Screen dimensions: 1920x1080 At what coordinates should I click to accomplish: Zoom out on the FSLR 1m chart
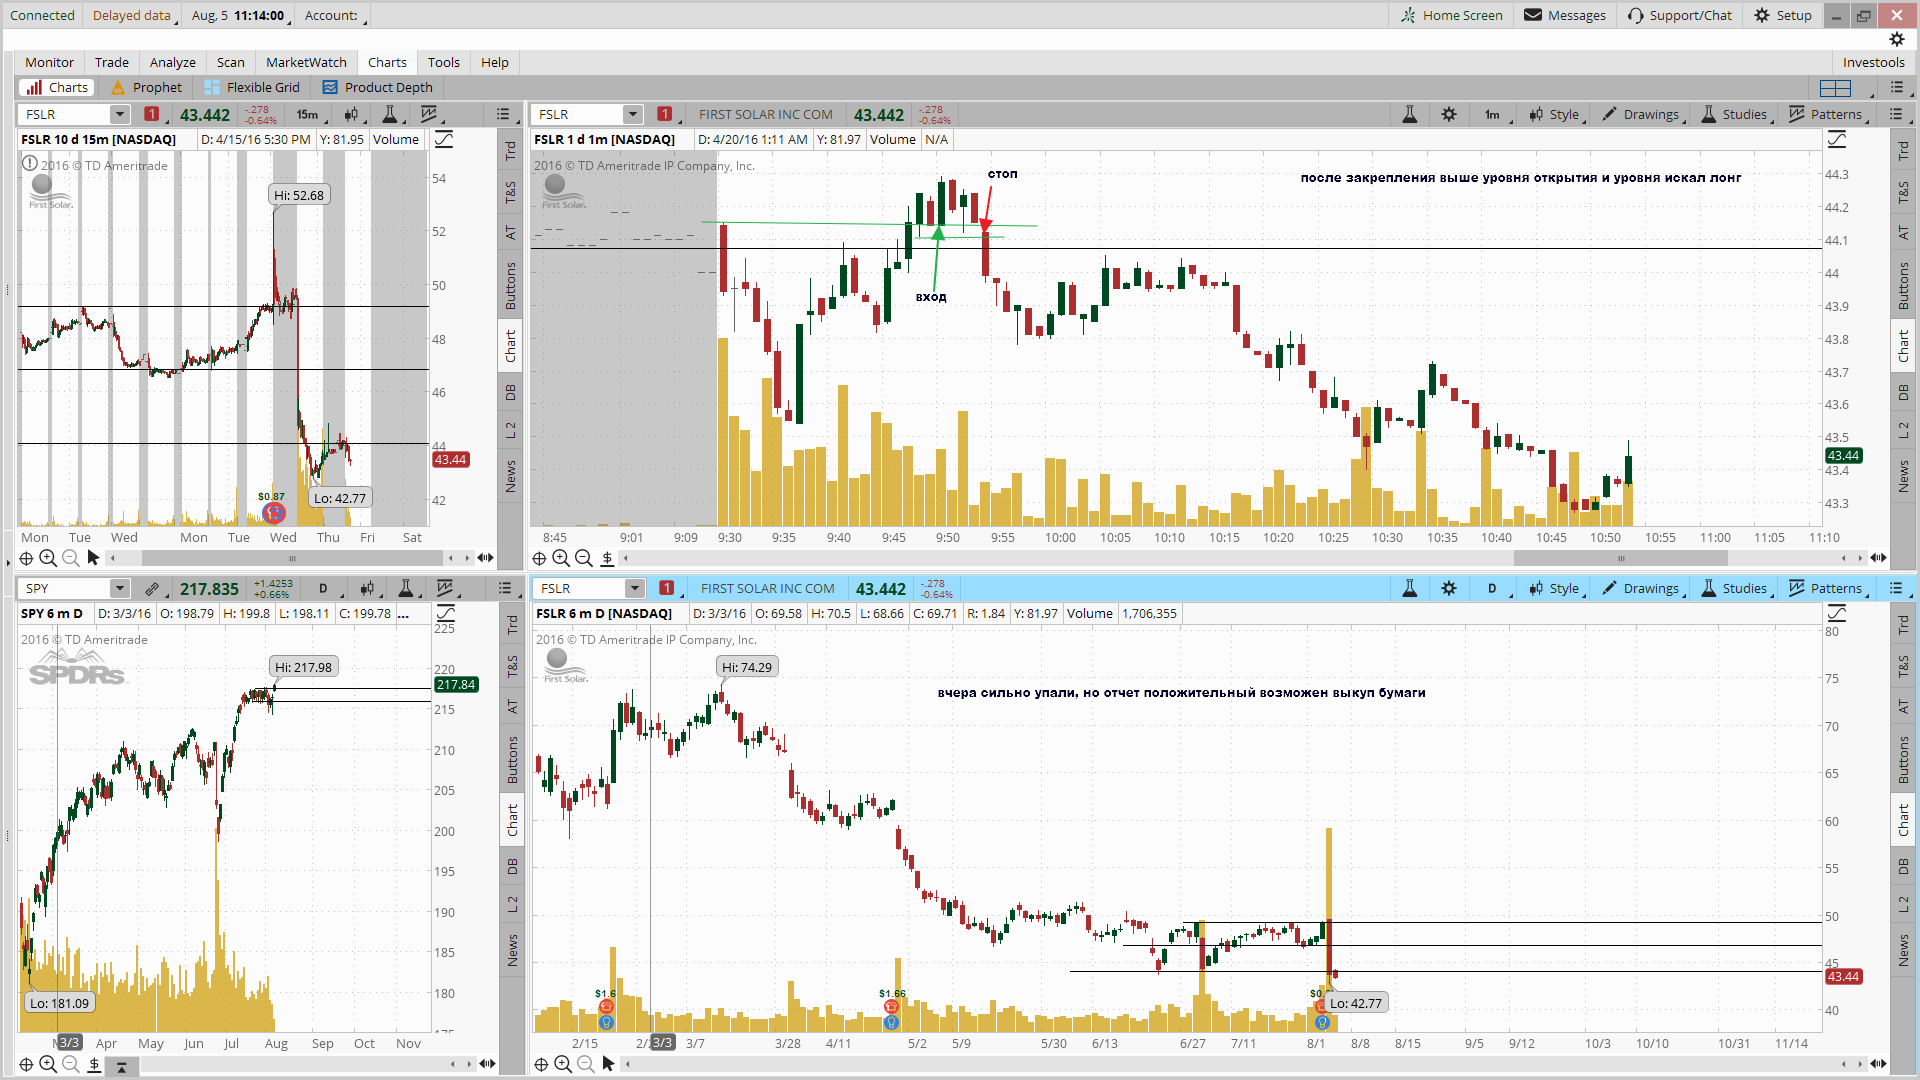(584, 558)
